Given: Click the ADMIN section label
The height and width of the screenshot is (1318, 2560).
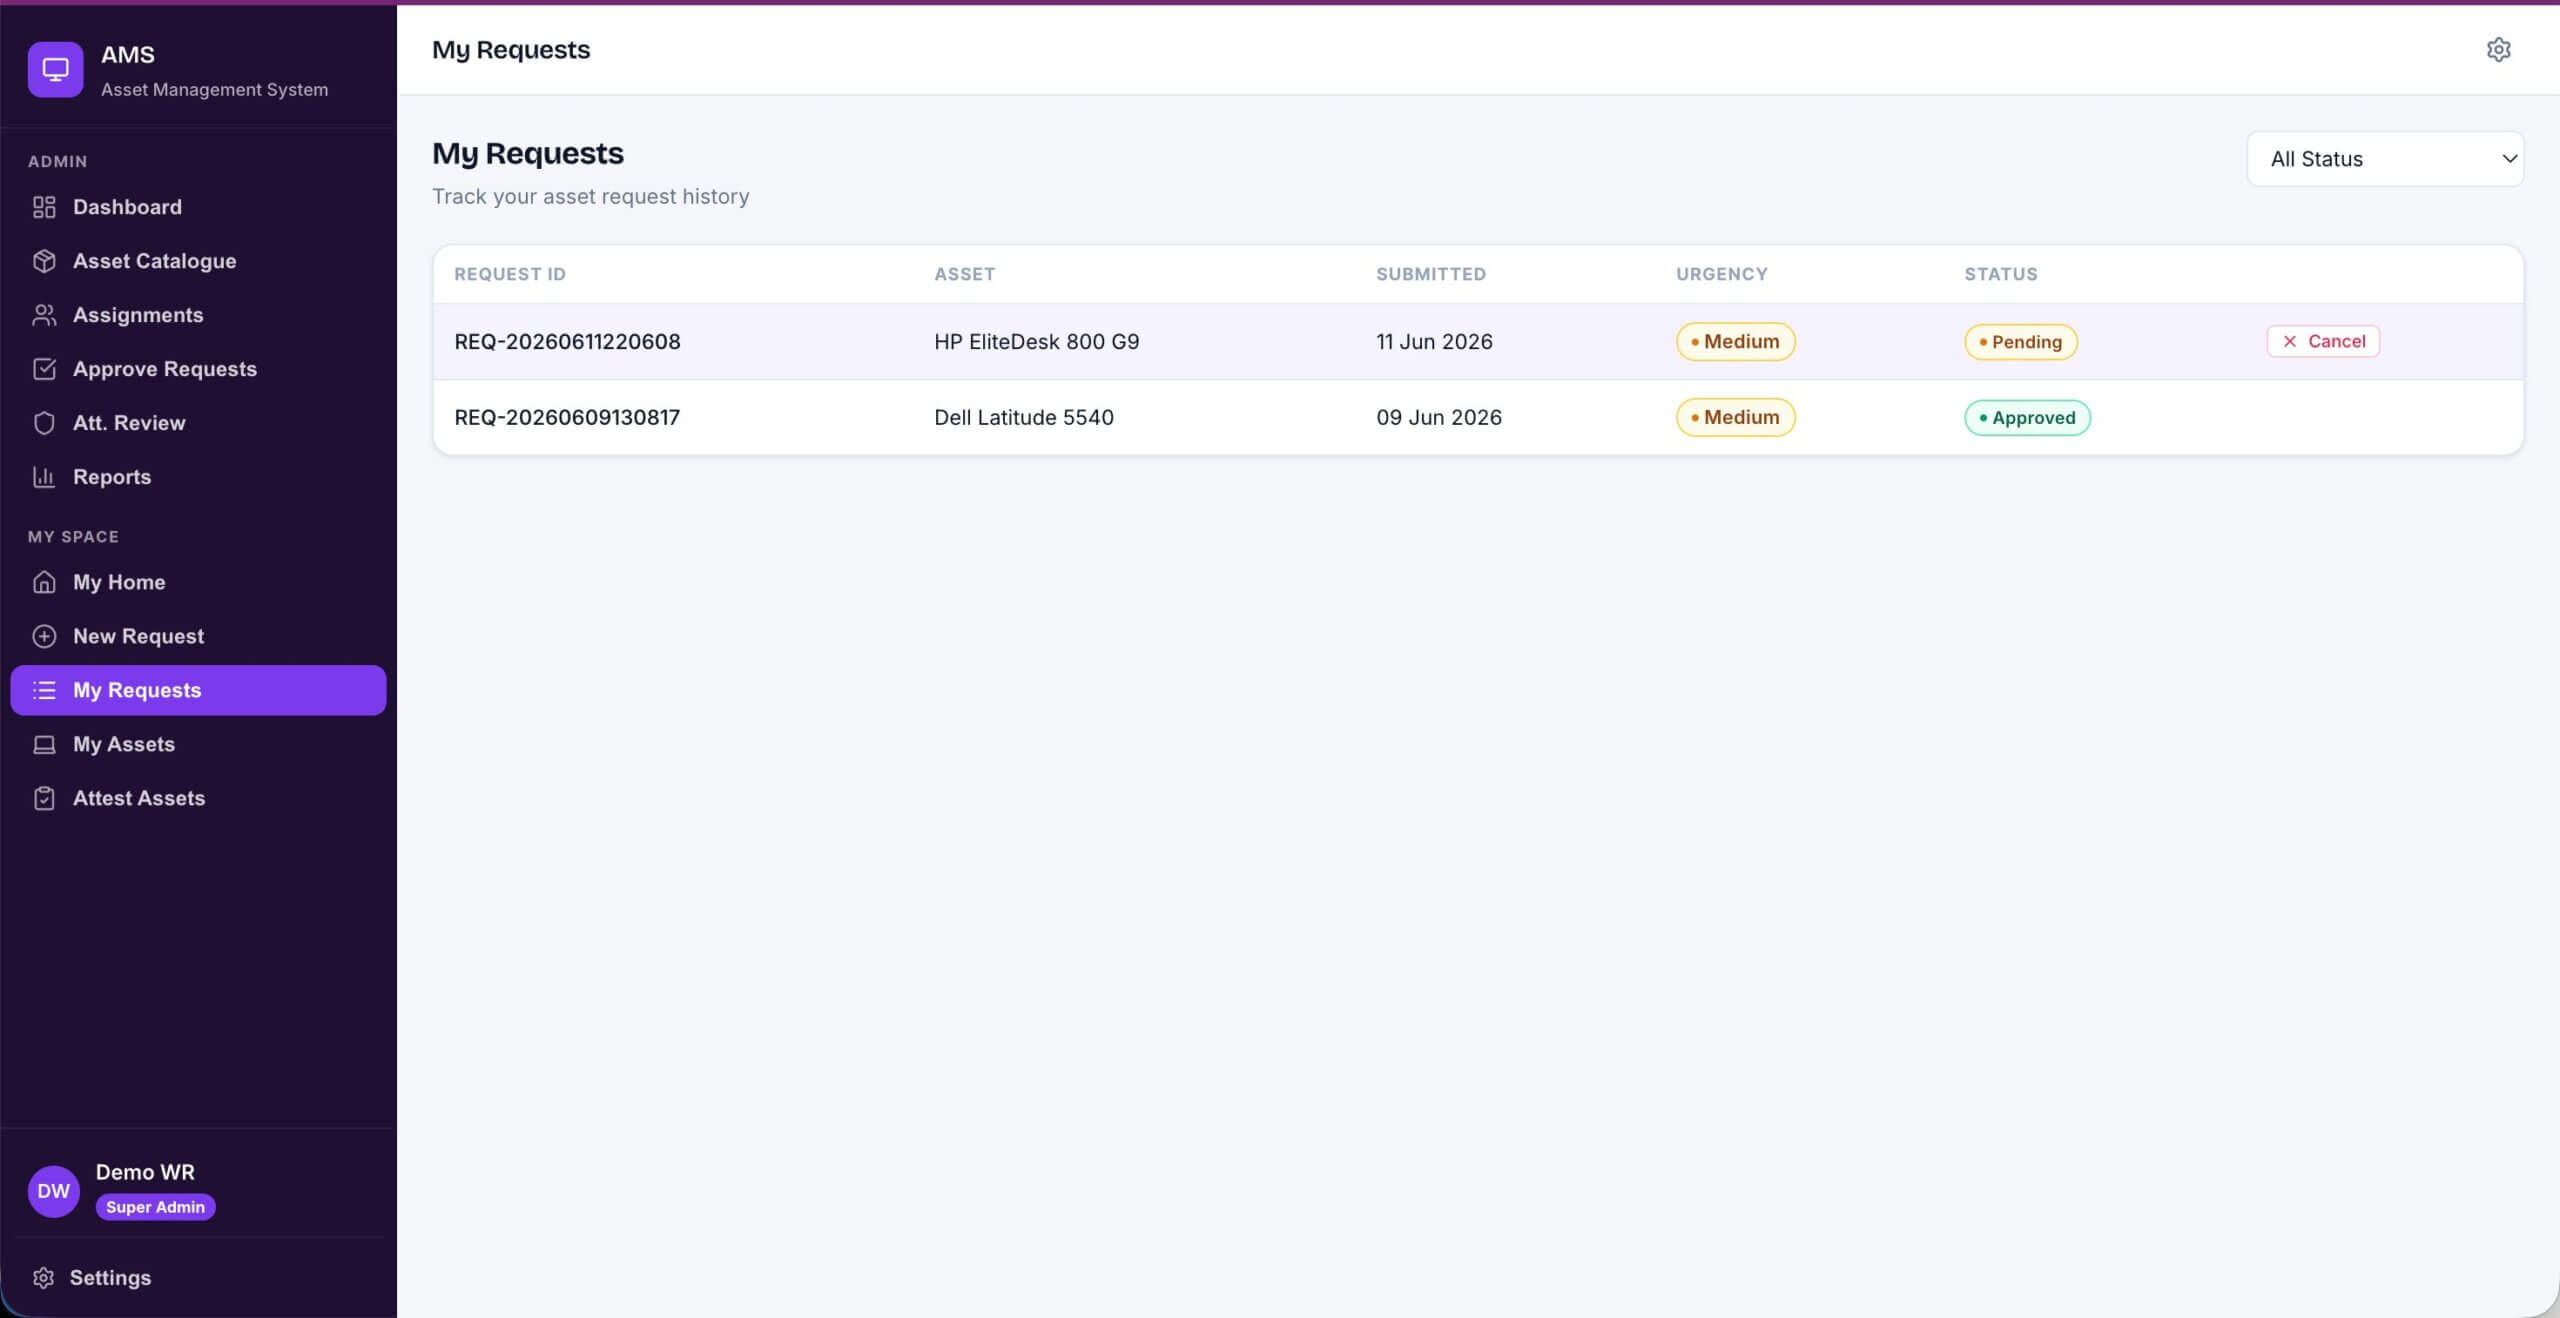Looking at the screenshot, I should tap(57, 161).
